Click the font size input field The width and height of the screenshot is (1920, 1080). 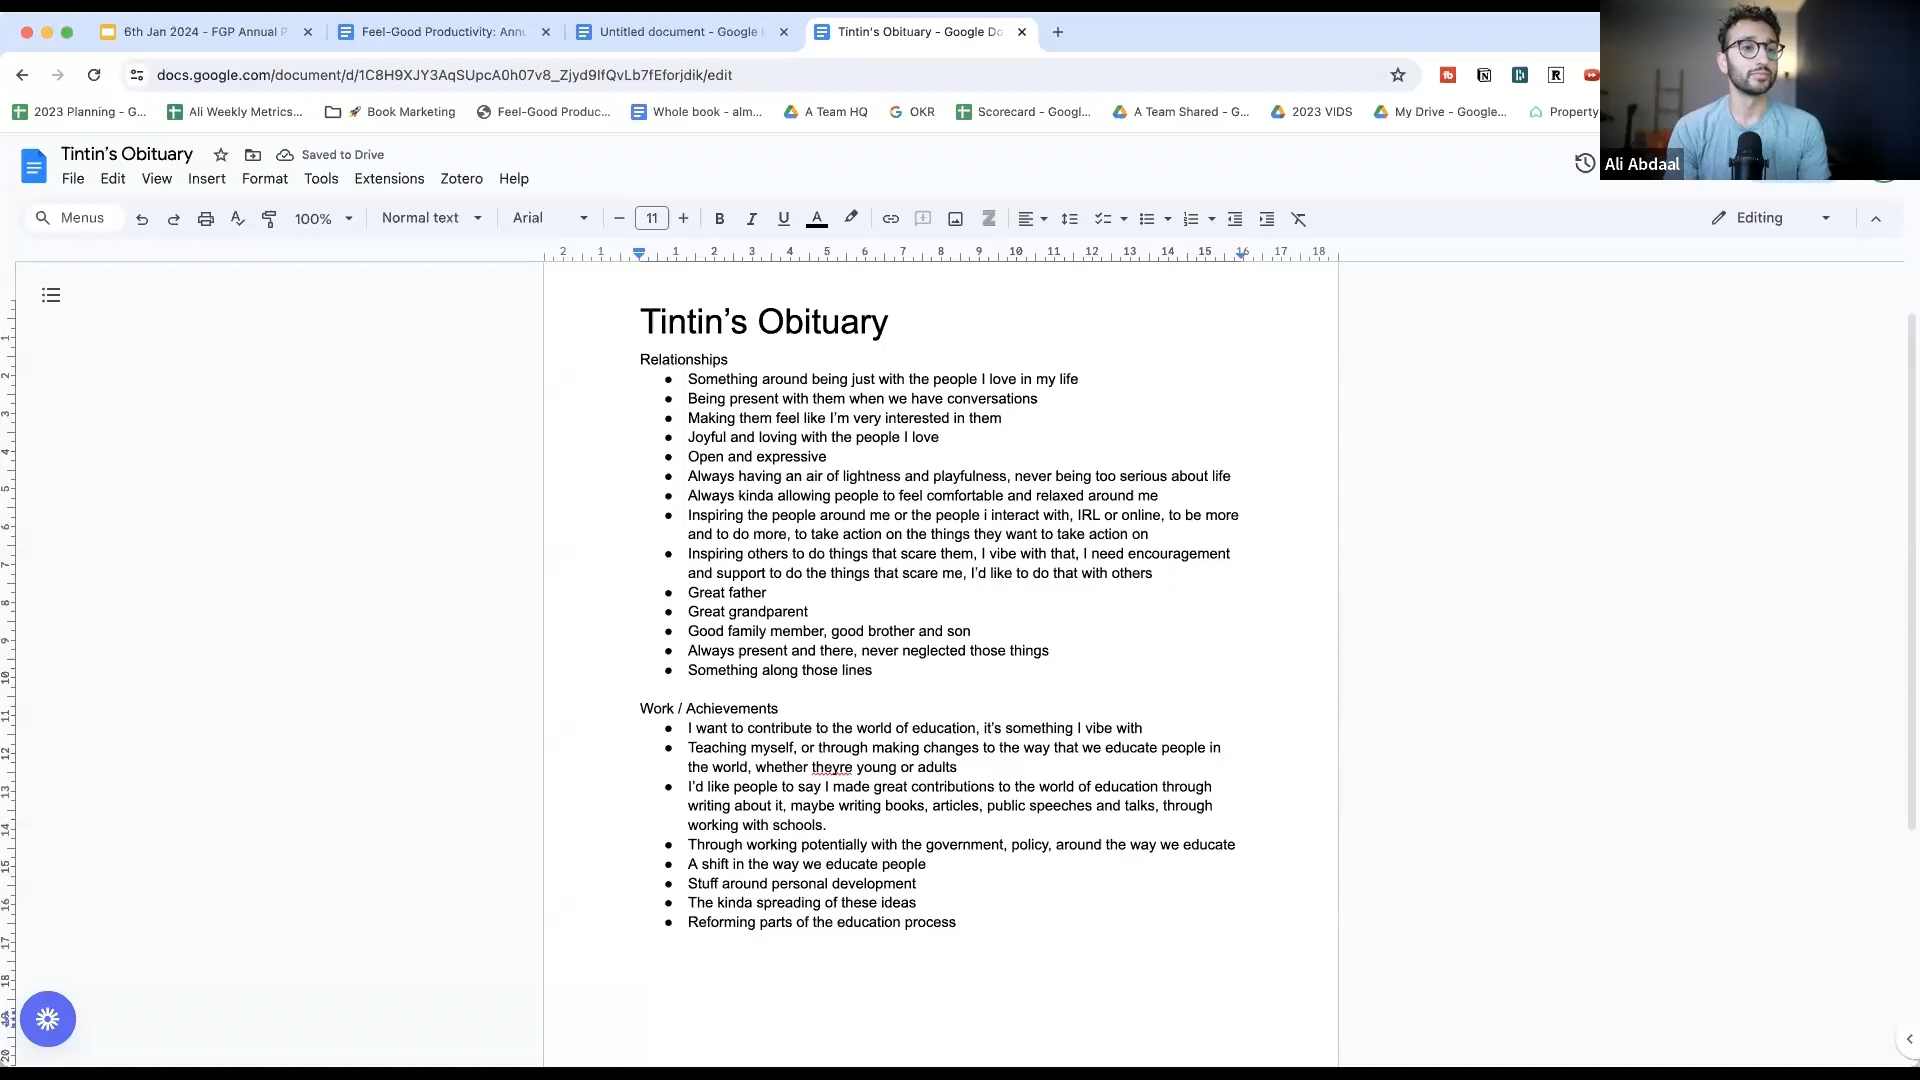coord(652,218)
